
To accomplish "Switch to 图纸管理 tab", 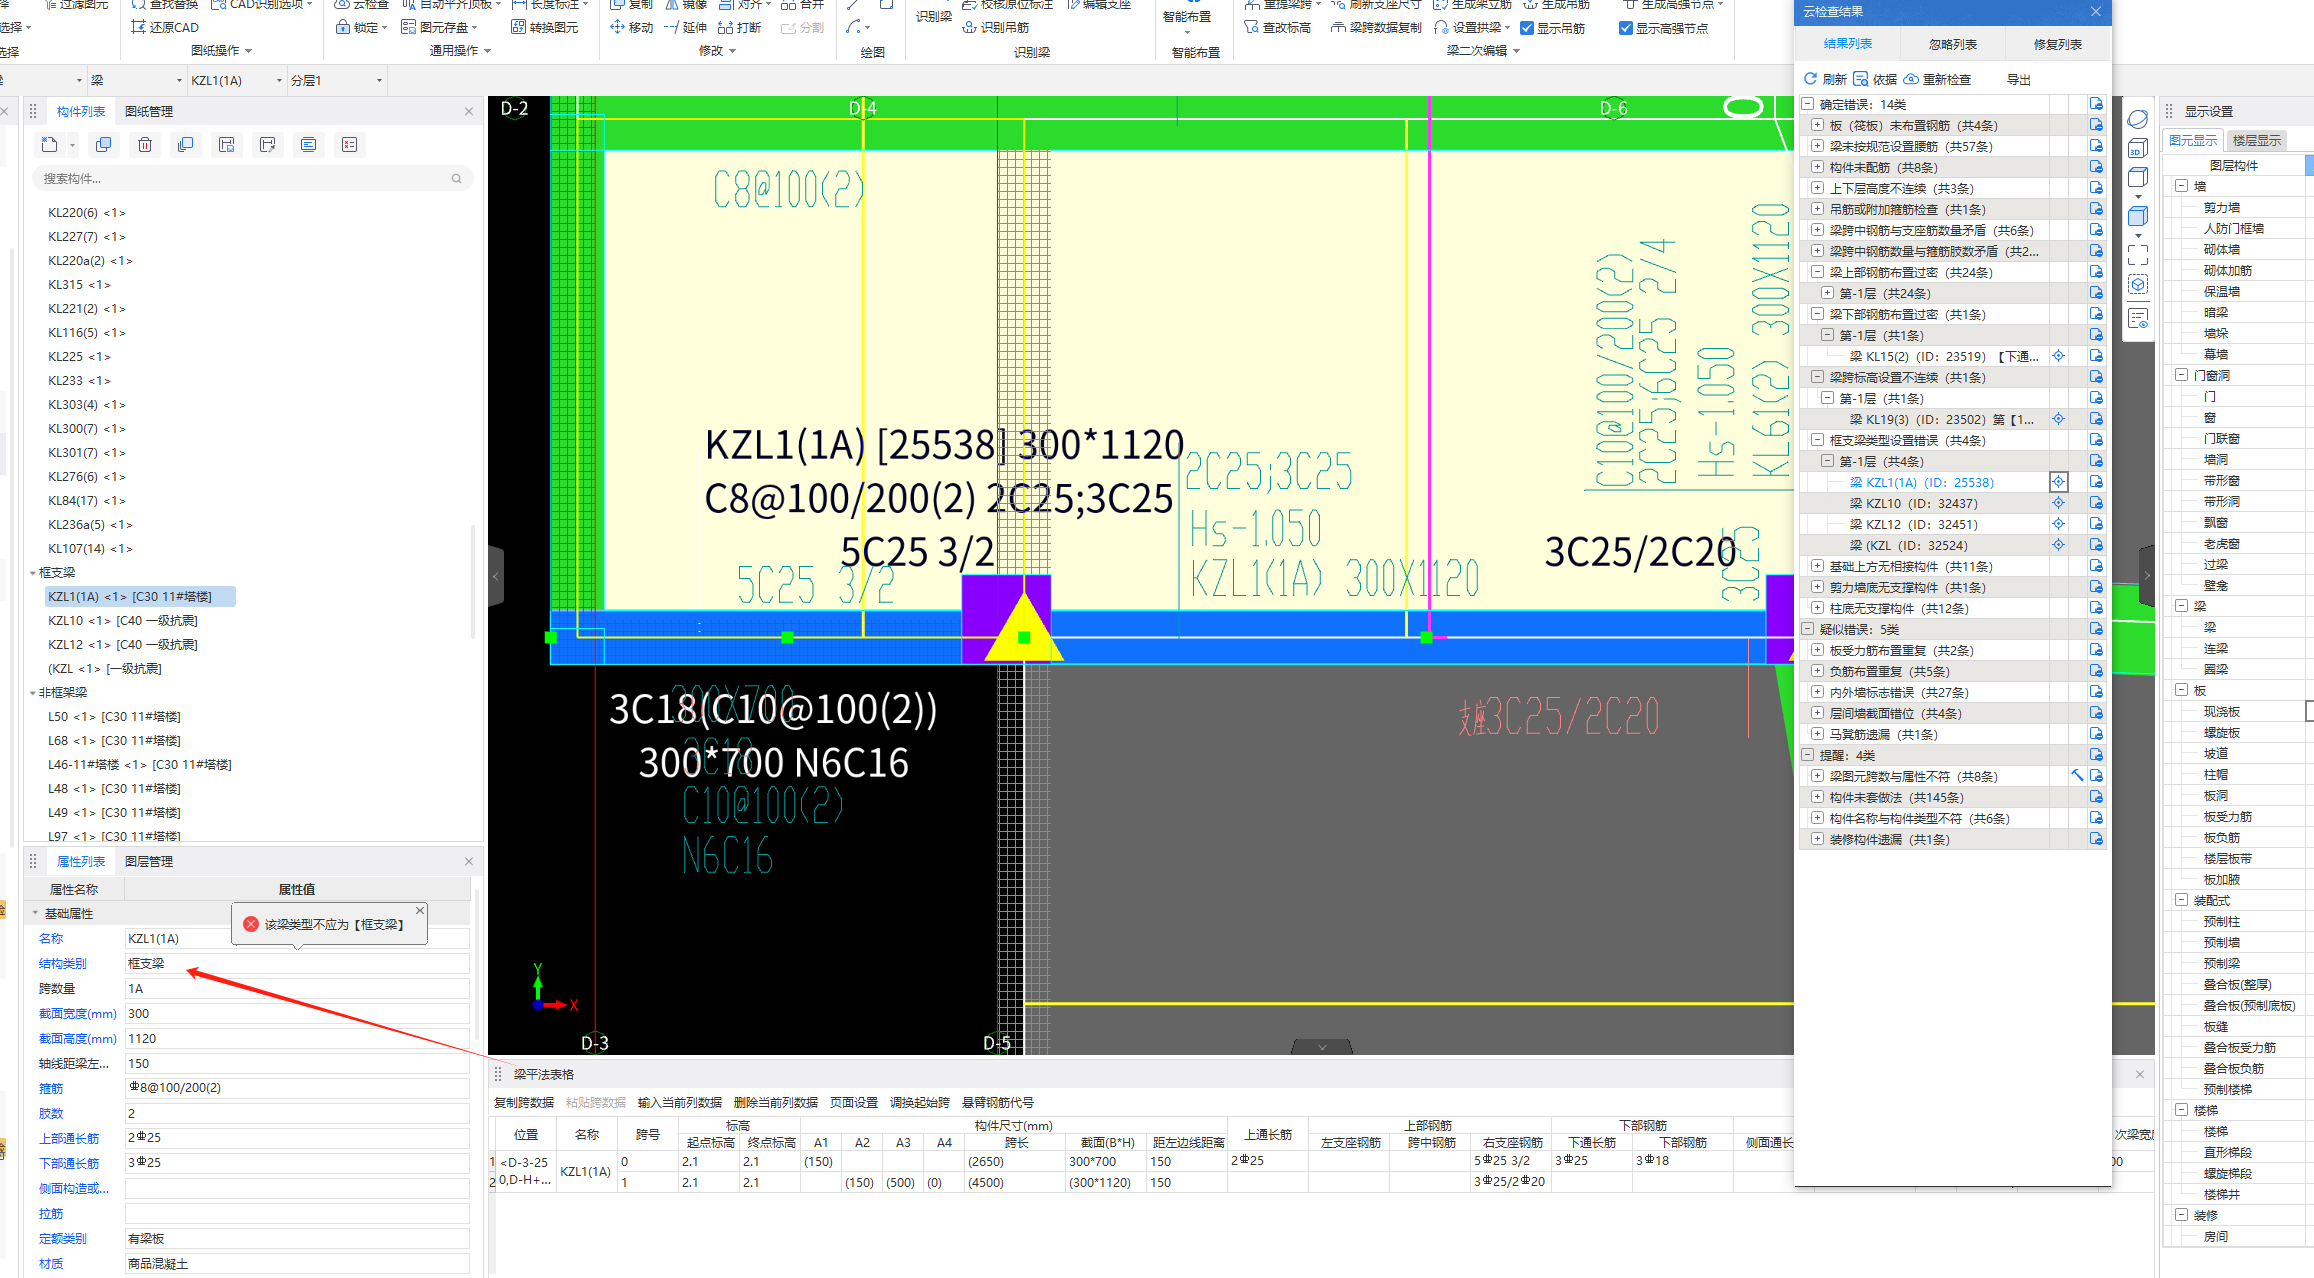I will (149, 111).
